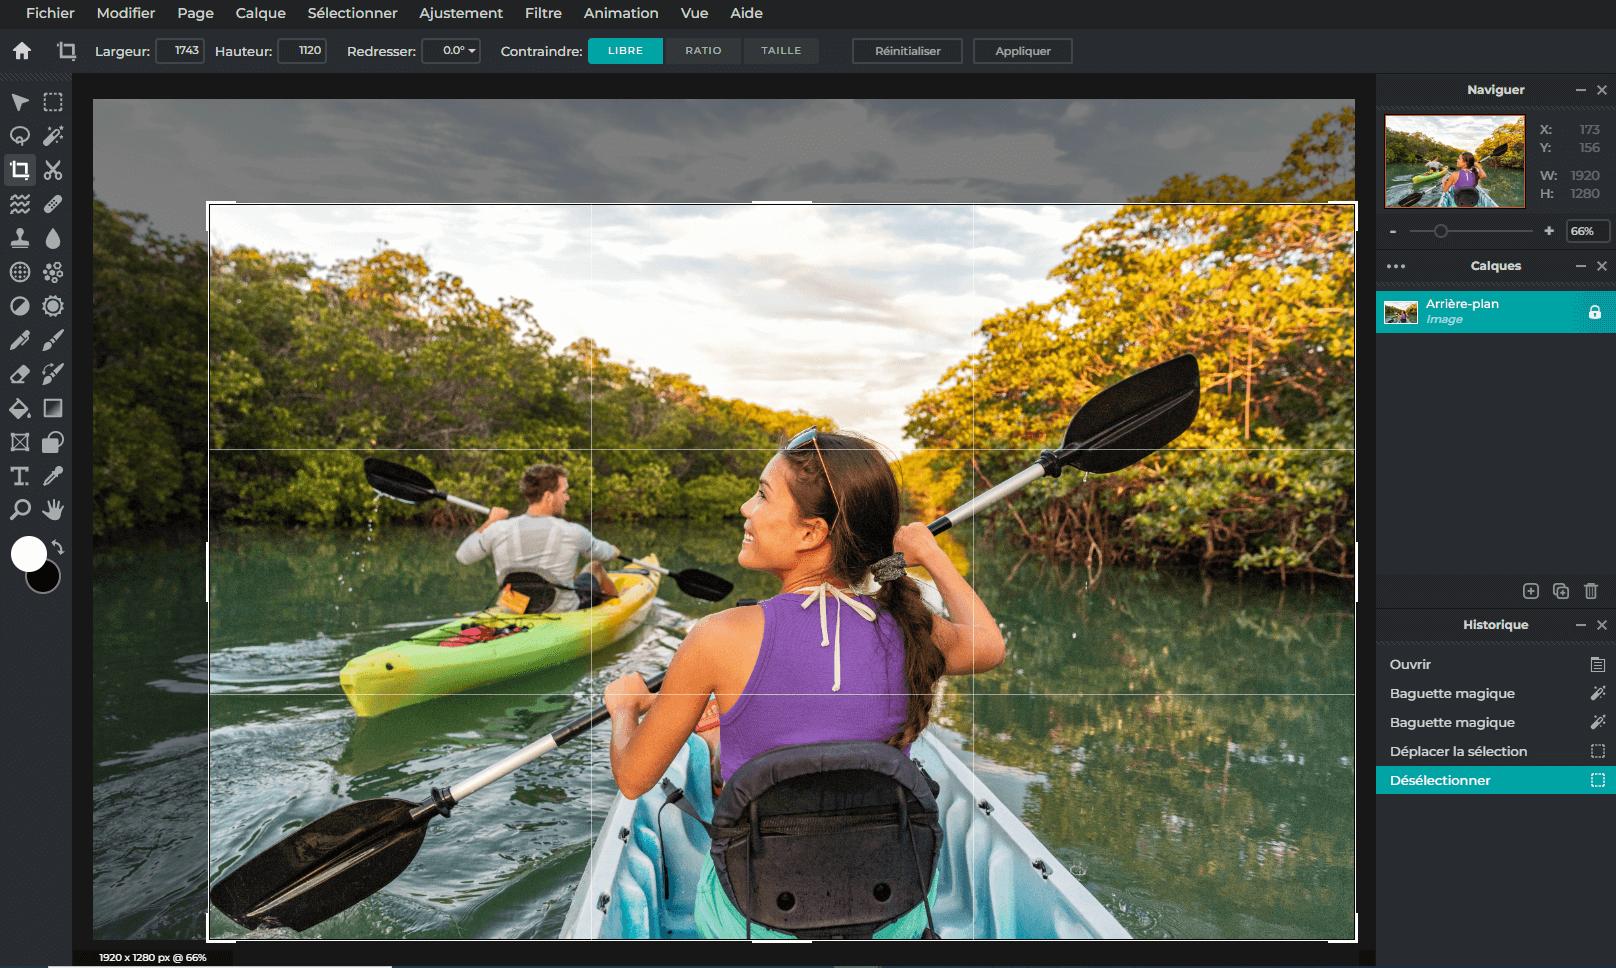Select the Gradient tool
This screenshot has height=968, width=1616.
coord(53,408)
